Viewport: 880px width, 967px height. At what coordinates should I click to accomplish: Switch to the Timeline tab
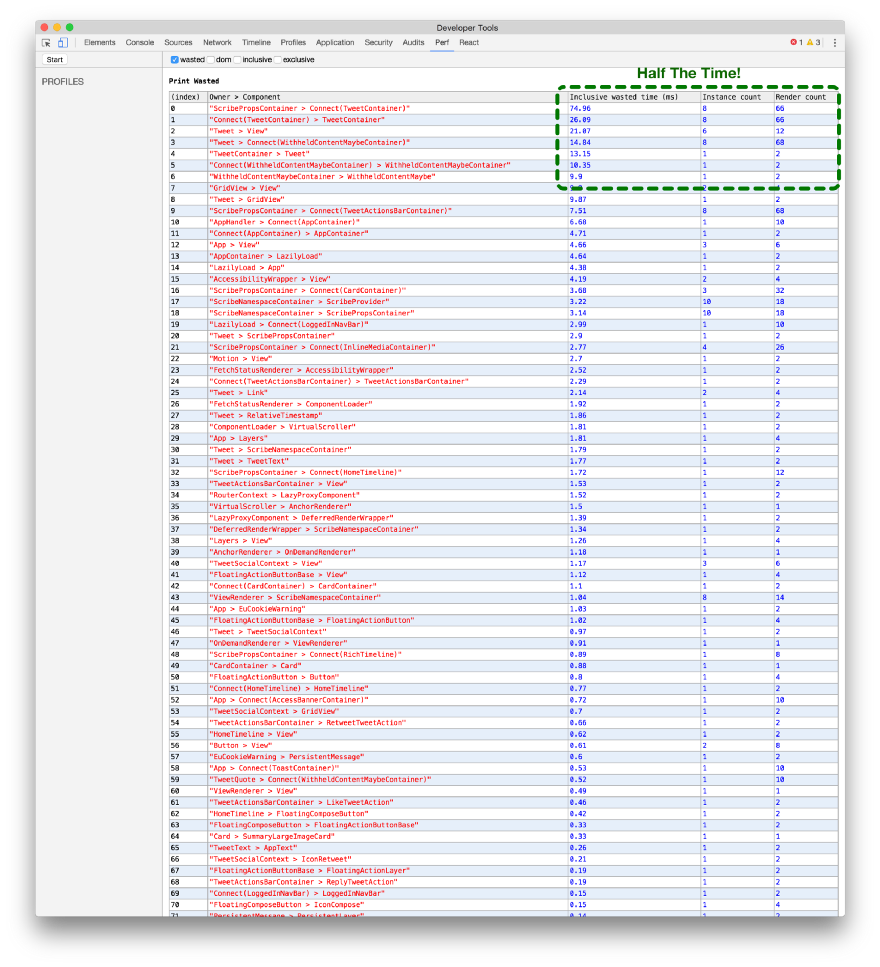(x=256, y=43)
